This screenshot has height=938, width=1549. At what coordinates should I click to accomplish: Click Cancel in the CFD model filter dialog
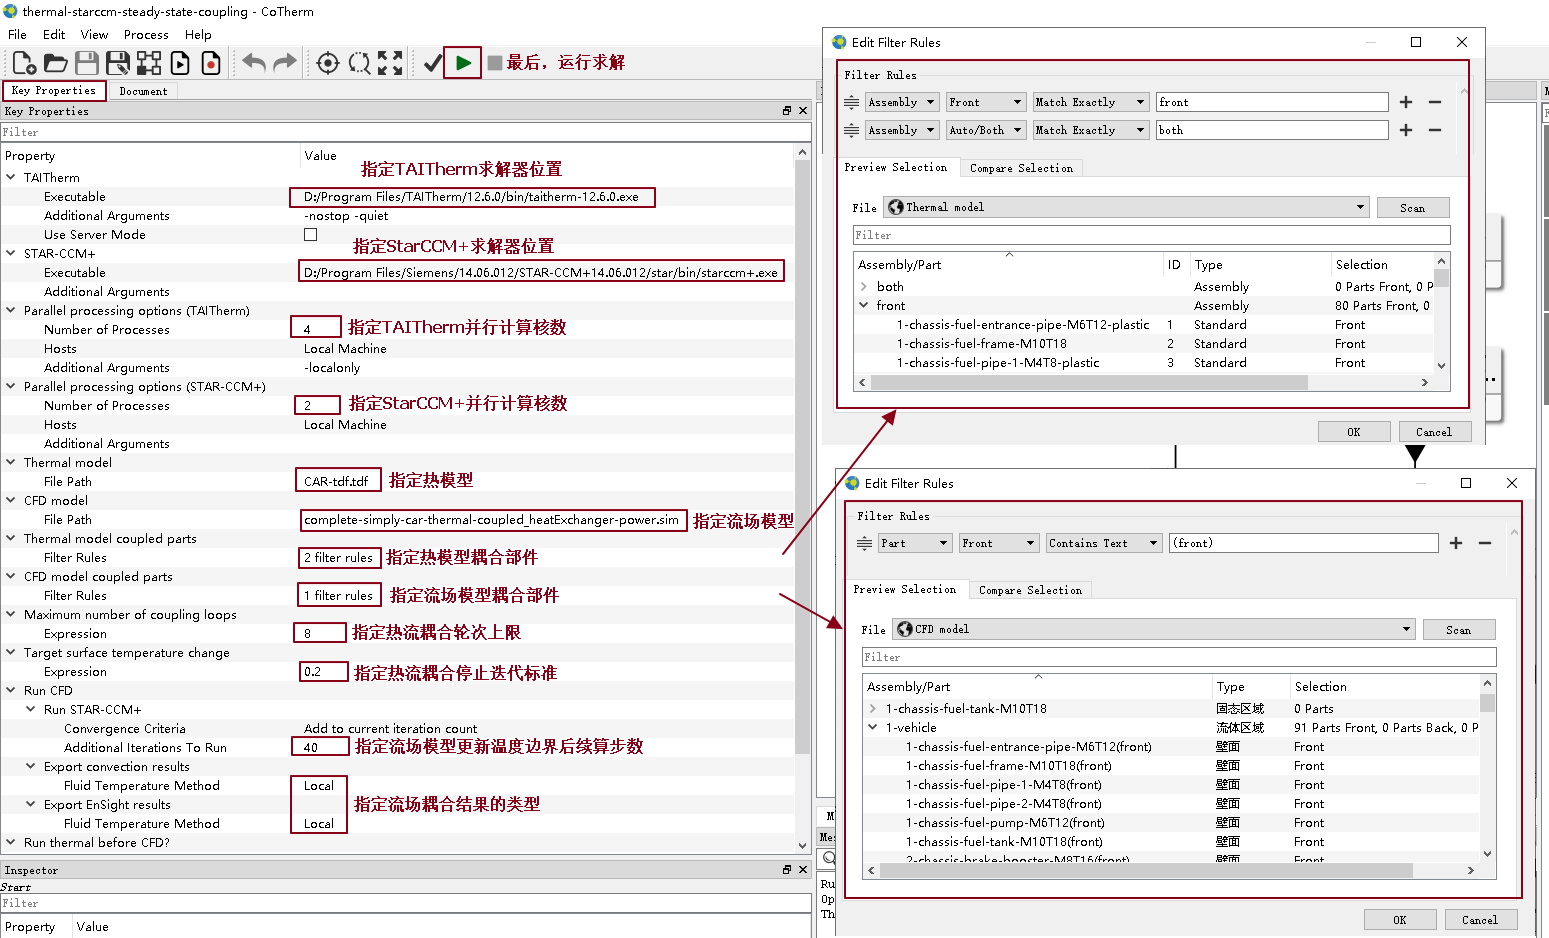coord(1479,920)
